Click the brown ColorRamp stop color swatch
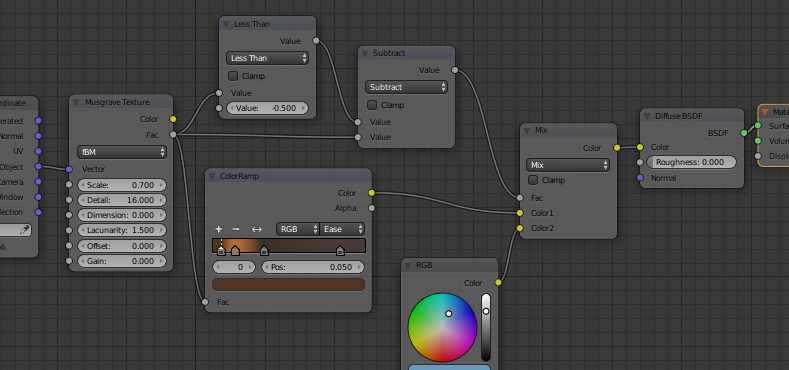789x370 pixels. pyautogui.click(x=288, y=284)
